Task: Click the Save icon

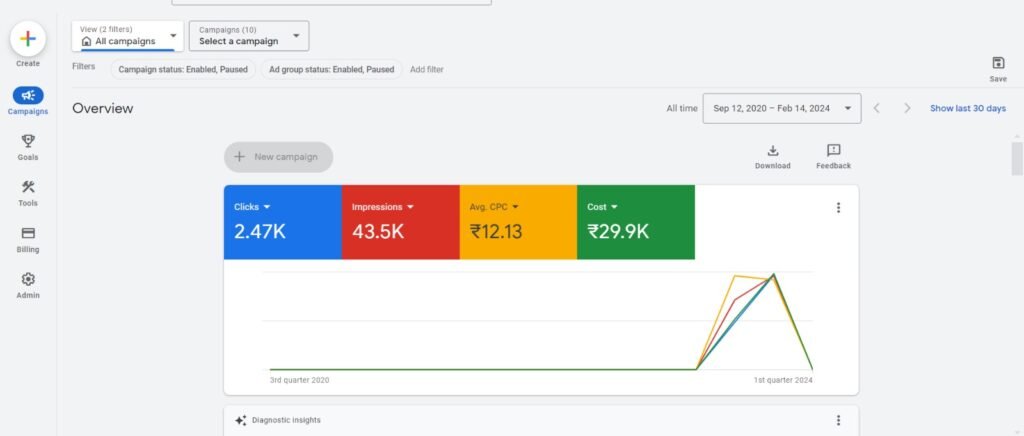Action: tap(997, 63)
